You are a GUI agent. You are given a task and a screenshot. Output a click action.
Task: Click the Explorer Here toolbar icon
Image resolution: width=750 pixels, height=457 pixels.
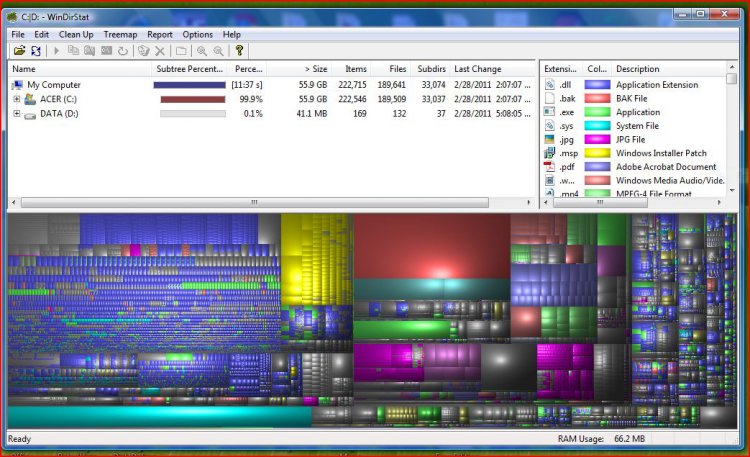89,50
